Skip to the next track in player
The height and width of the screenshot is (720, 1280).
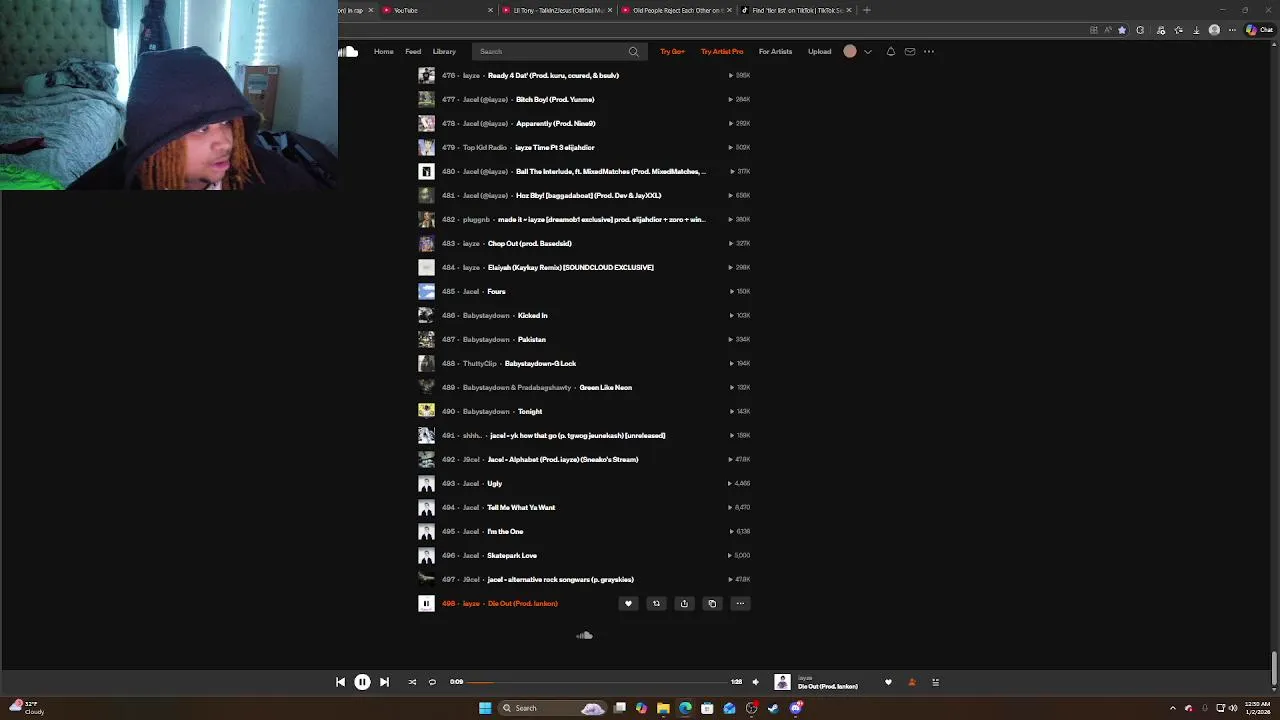coord(384,682)
